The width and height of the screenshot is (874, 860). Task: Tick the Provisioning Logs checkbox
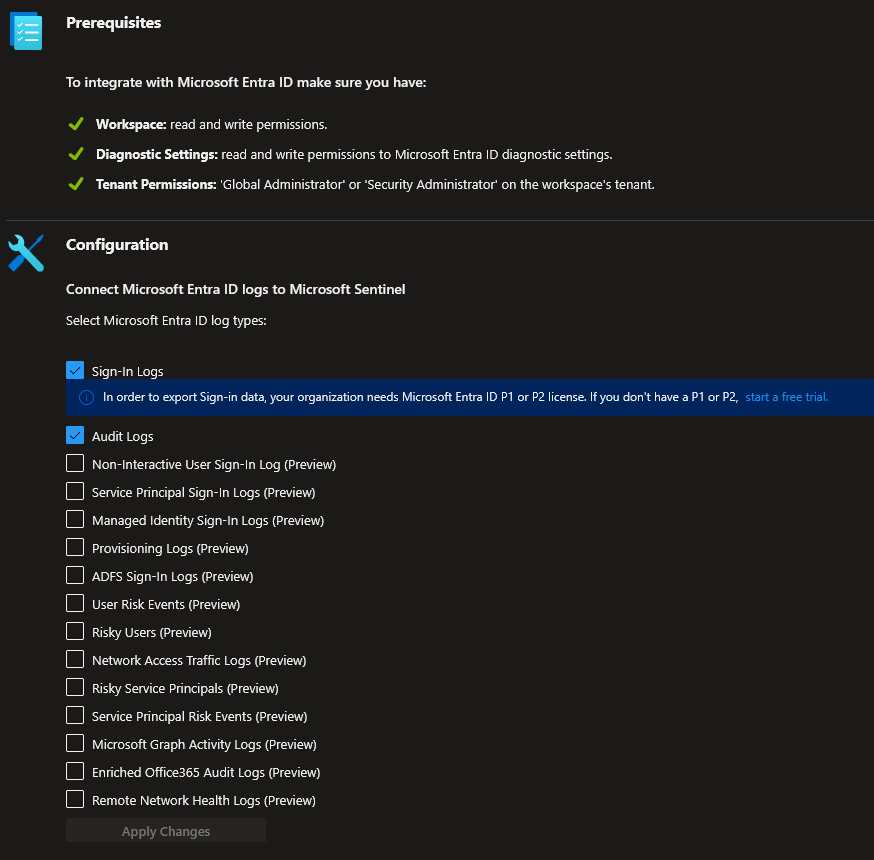pos(75,547)
